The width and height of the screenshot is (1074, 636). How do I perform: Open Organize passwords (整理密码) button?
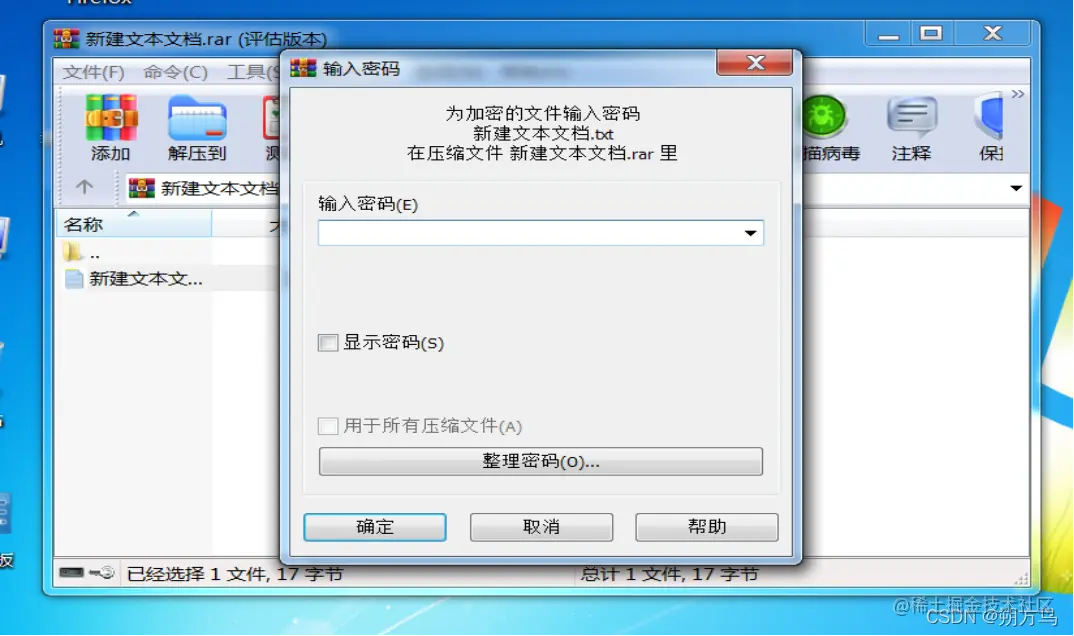(x=540, y=461)
